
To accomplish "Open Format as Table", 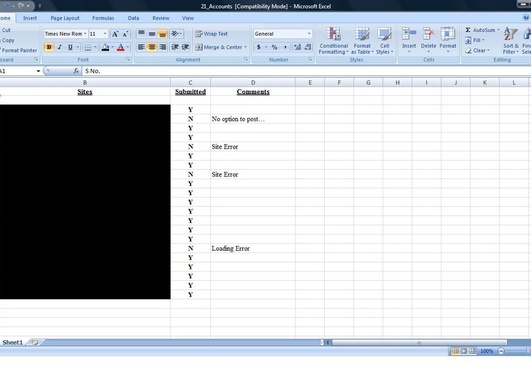I will pyautogui.click(x=362, y=41).
